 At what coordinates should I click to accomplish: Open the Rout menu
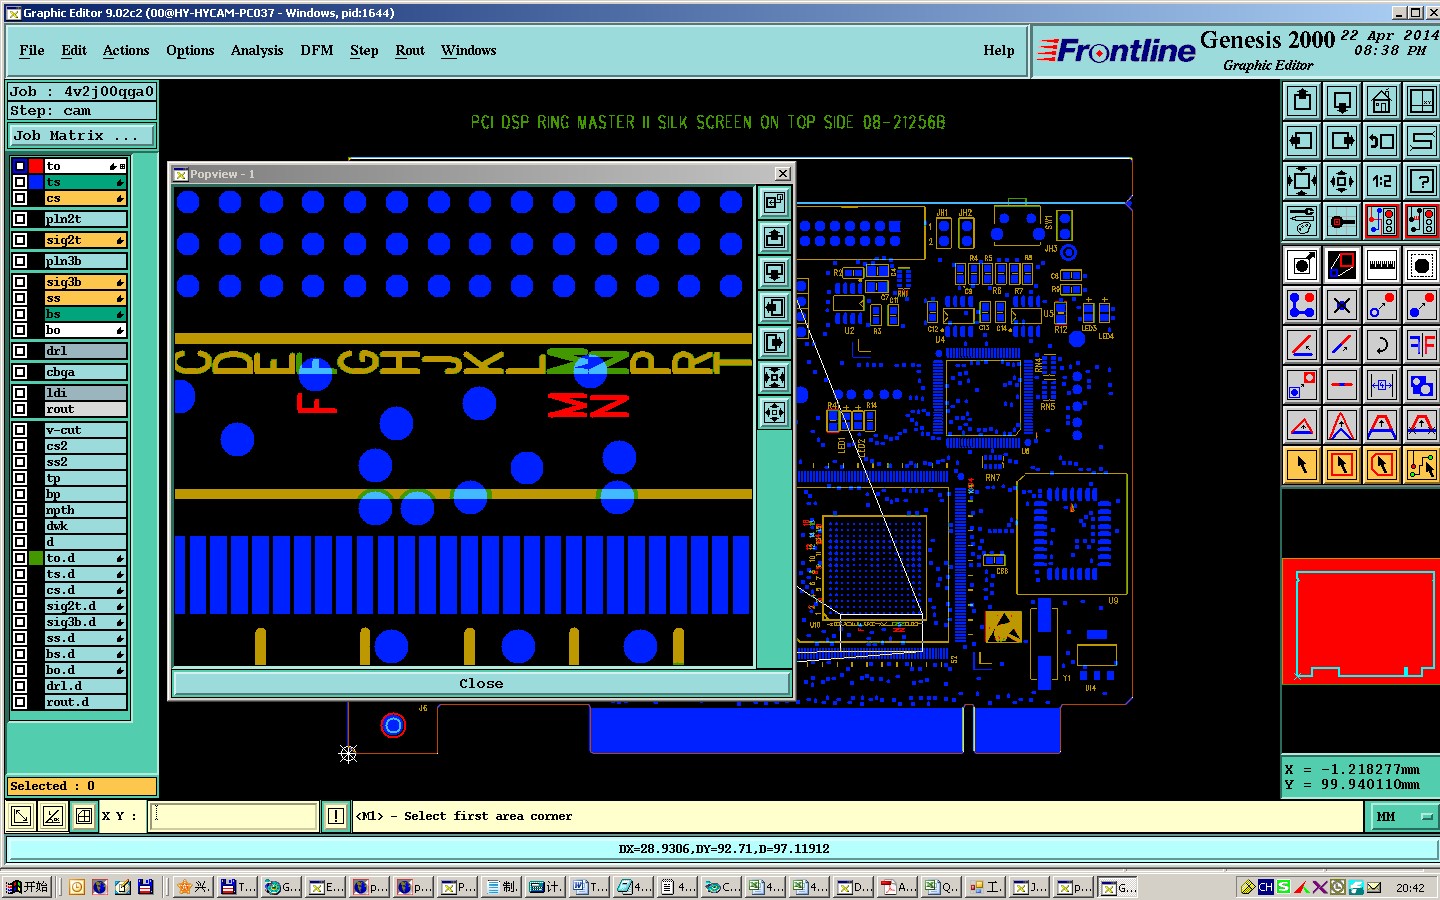410,50
